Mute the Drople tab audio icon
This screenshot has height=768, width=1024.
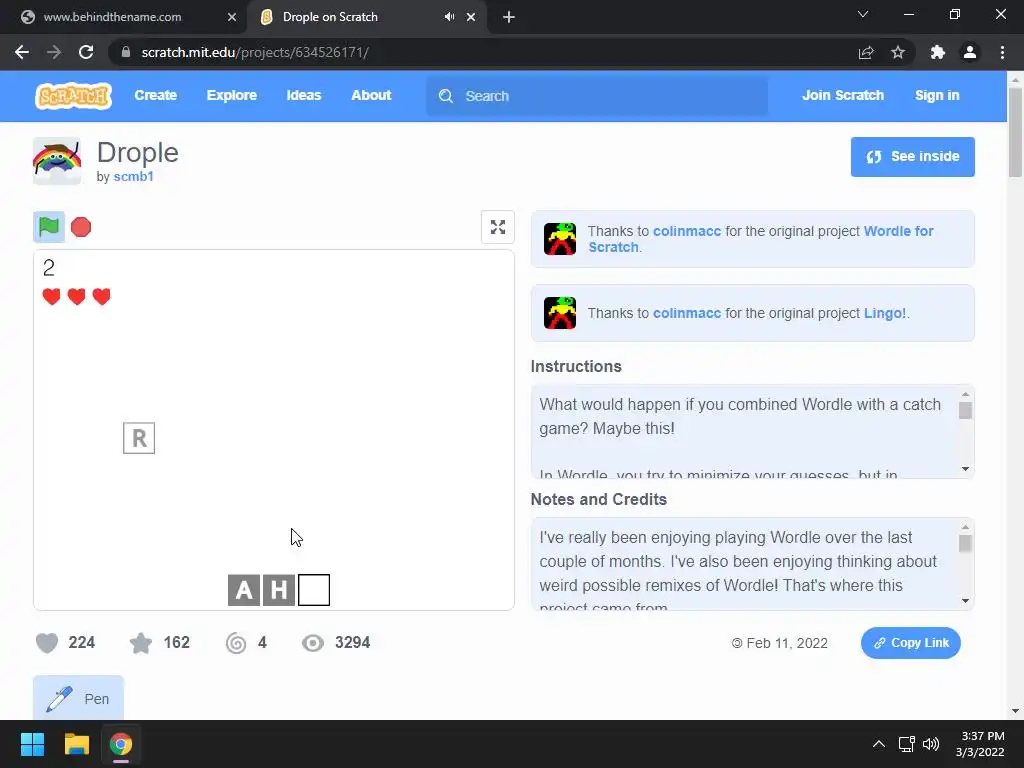tap(449, 17)
